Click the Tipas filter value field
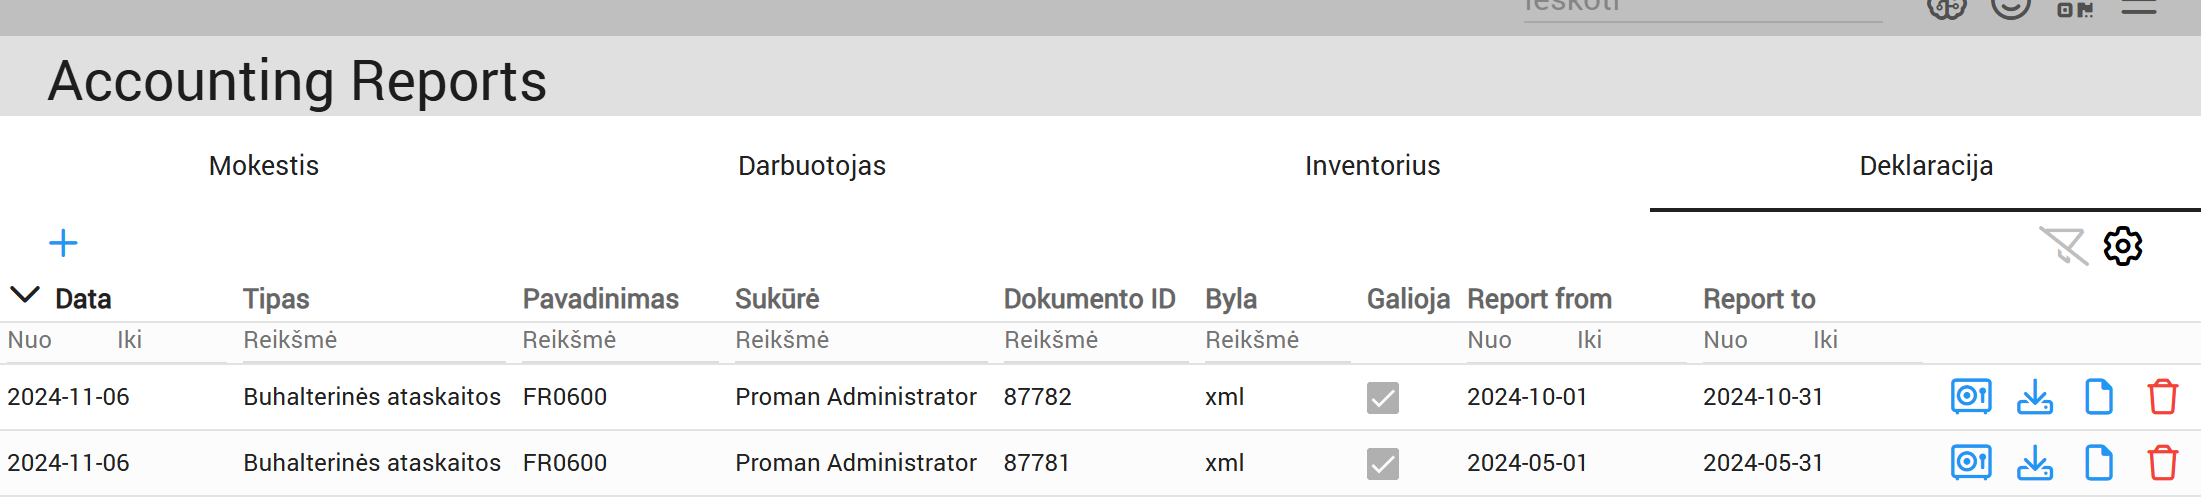 pyautogui.click(x=372, y=341)
